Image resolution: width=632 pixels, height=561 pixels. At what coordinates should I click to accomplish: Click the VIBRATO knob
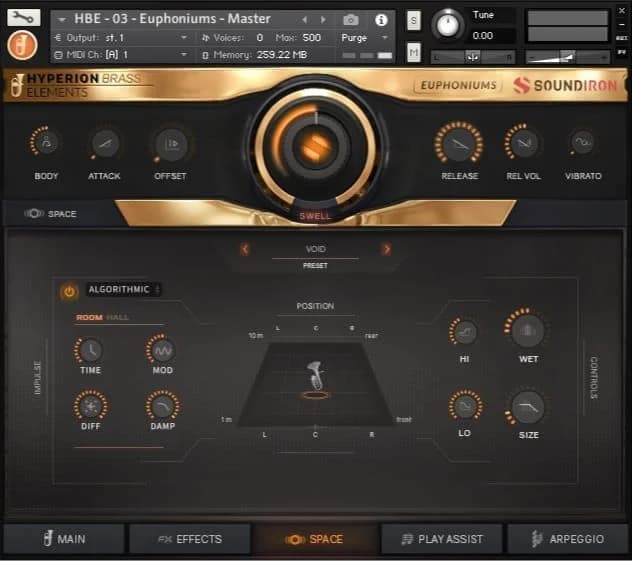(582, 143)
